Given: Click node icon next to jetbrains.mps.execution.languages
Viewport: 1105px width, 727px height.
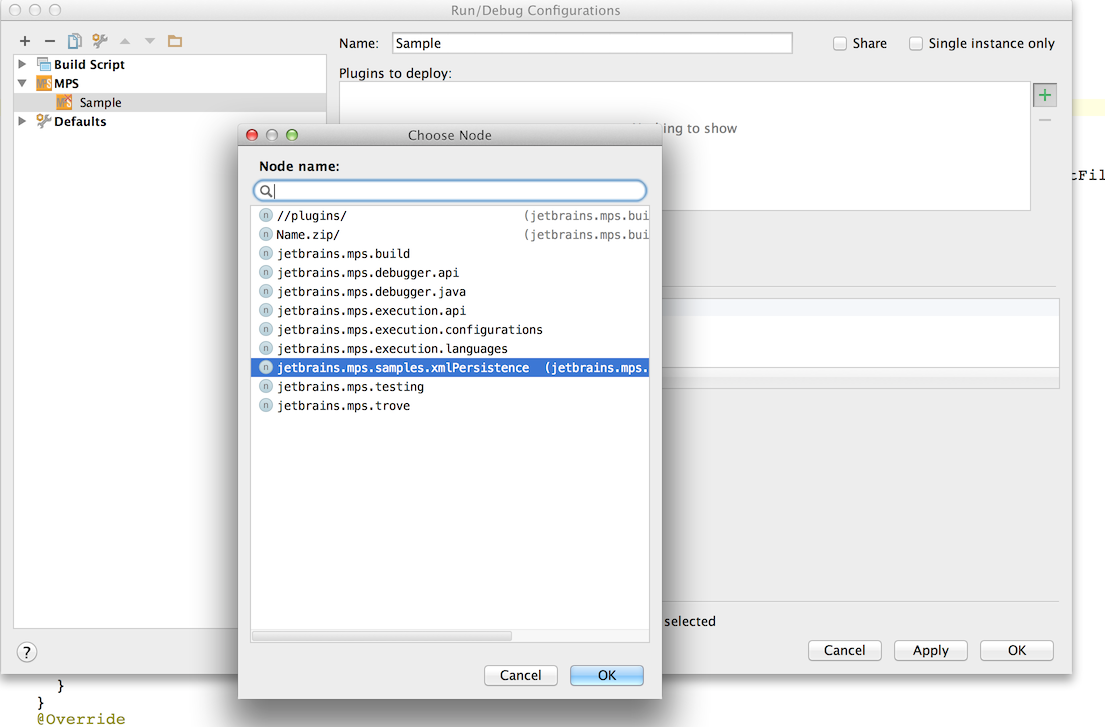Looking at the screenshot, I should click(266, 349).
